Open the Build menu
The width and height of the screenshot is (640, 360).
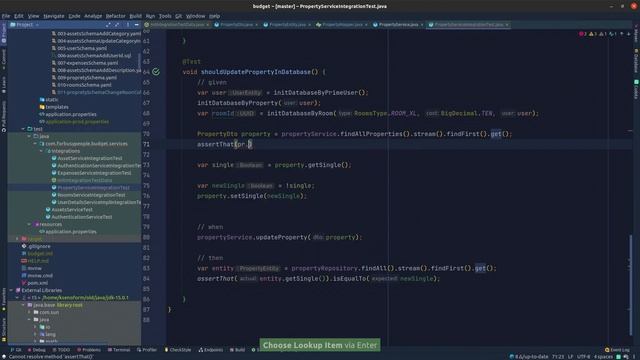tap(135, 16)
